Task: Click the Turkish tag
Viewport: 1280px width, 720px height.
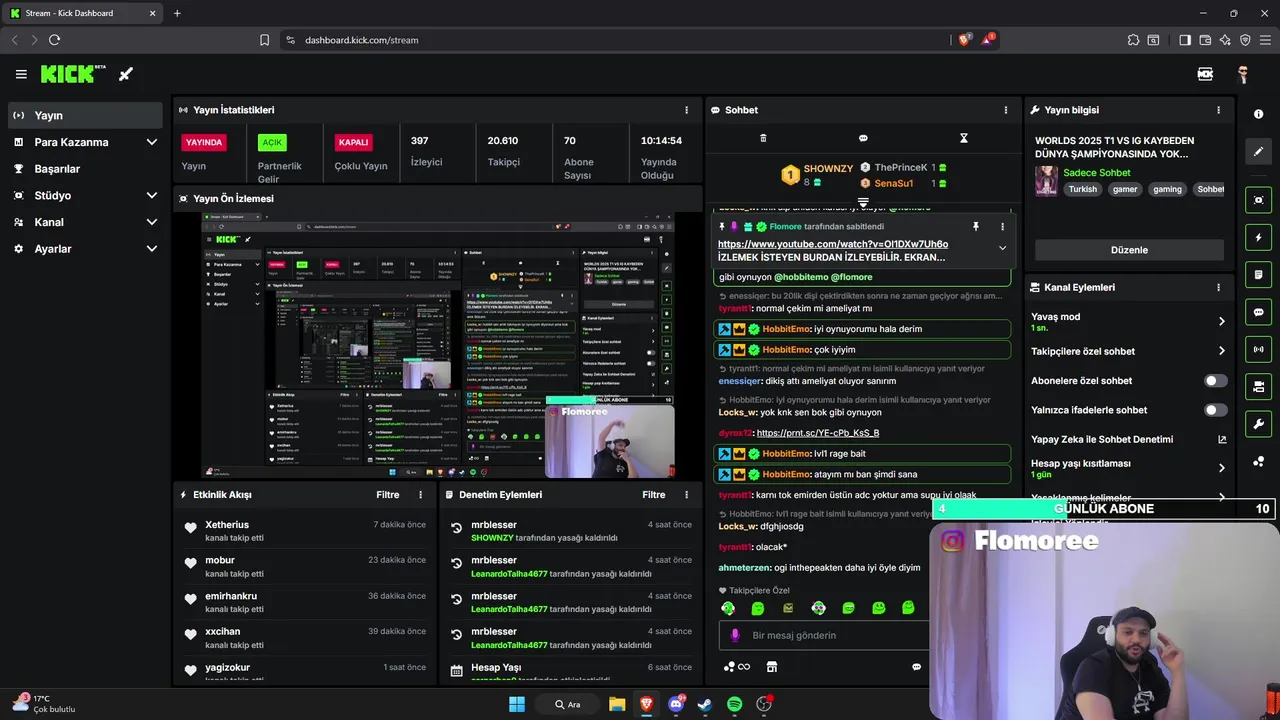Action: (x=1082, y=189)
